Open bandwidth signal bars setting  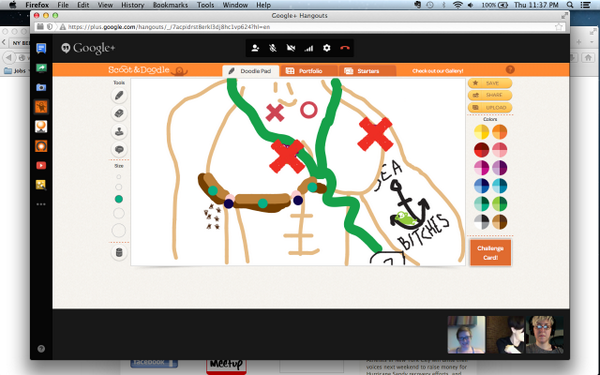click(x=308, y=48)
